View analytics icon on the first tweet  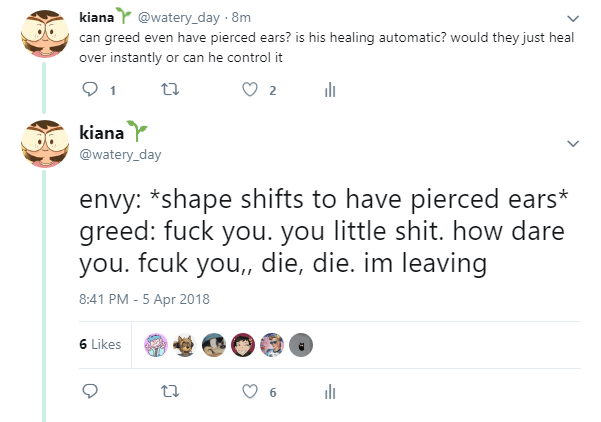point(328,90)
